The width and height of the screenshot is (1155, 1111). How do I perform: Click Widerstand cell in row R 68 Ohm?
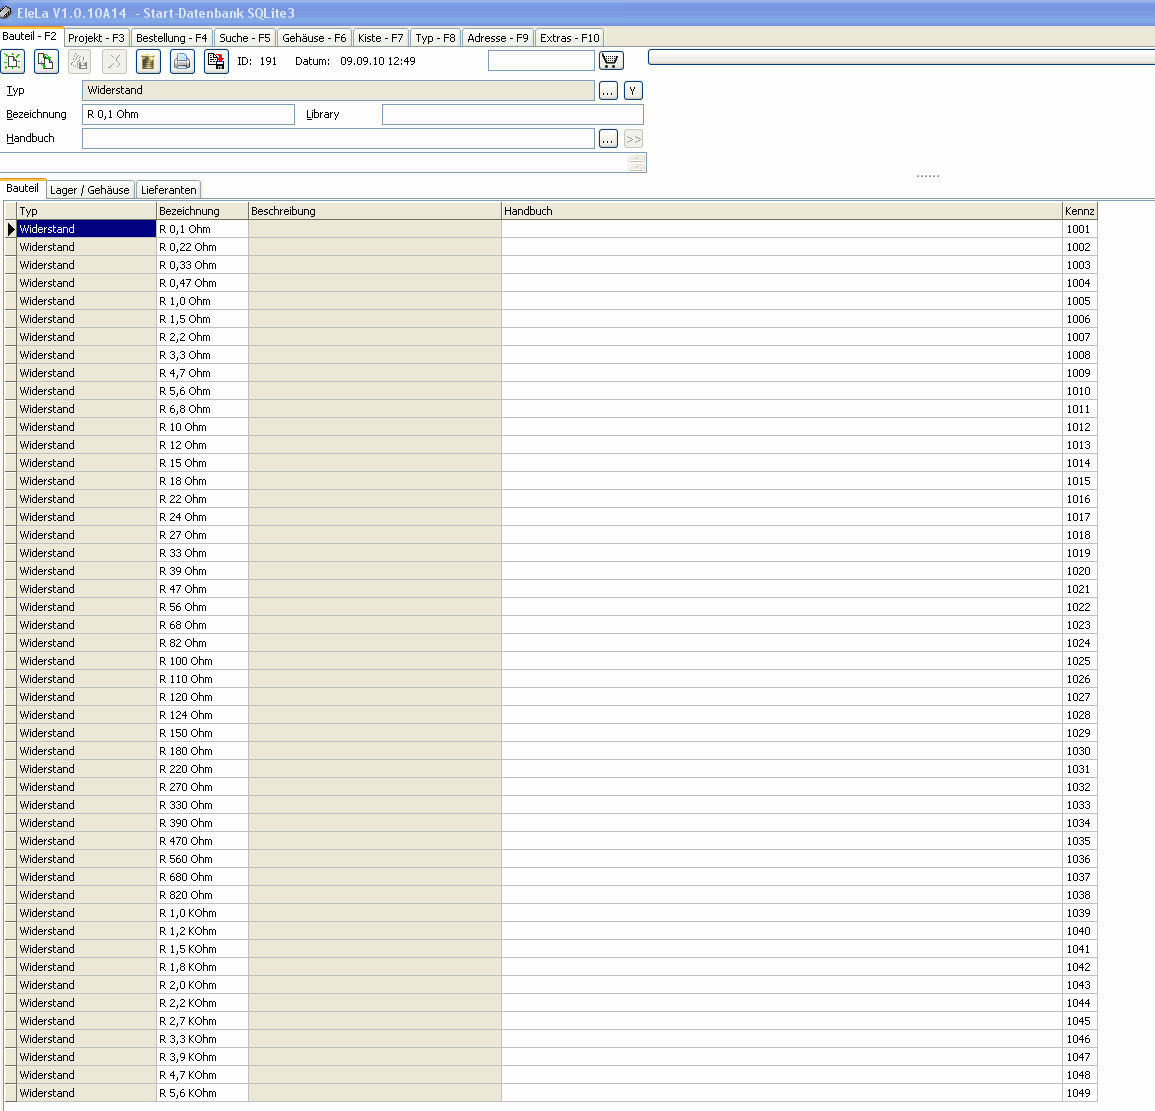point(87,625)
